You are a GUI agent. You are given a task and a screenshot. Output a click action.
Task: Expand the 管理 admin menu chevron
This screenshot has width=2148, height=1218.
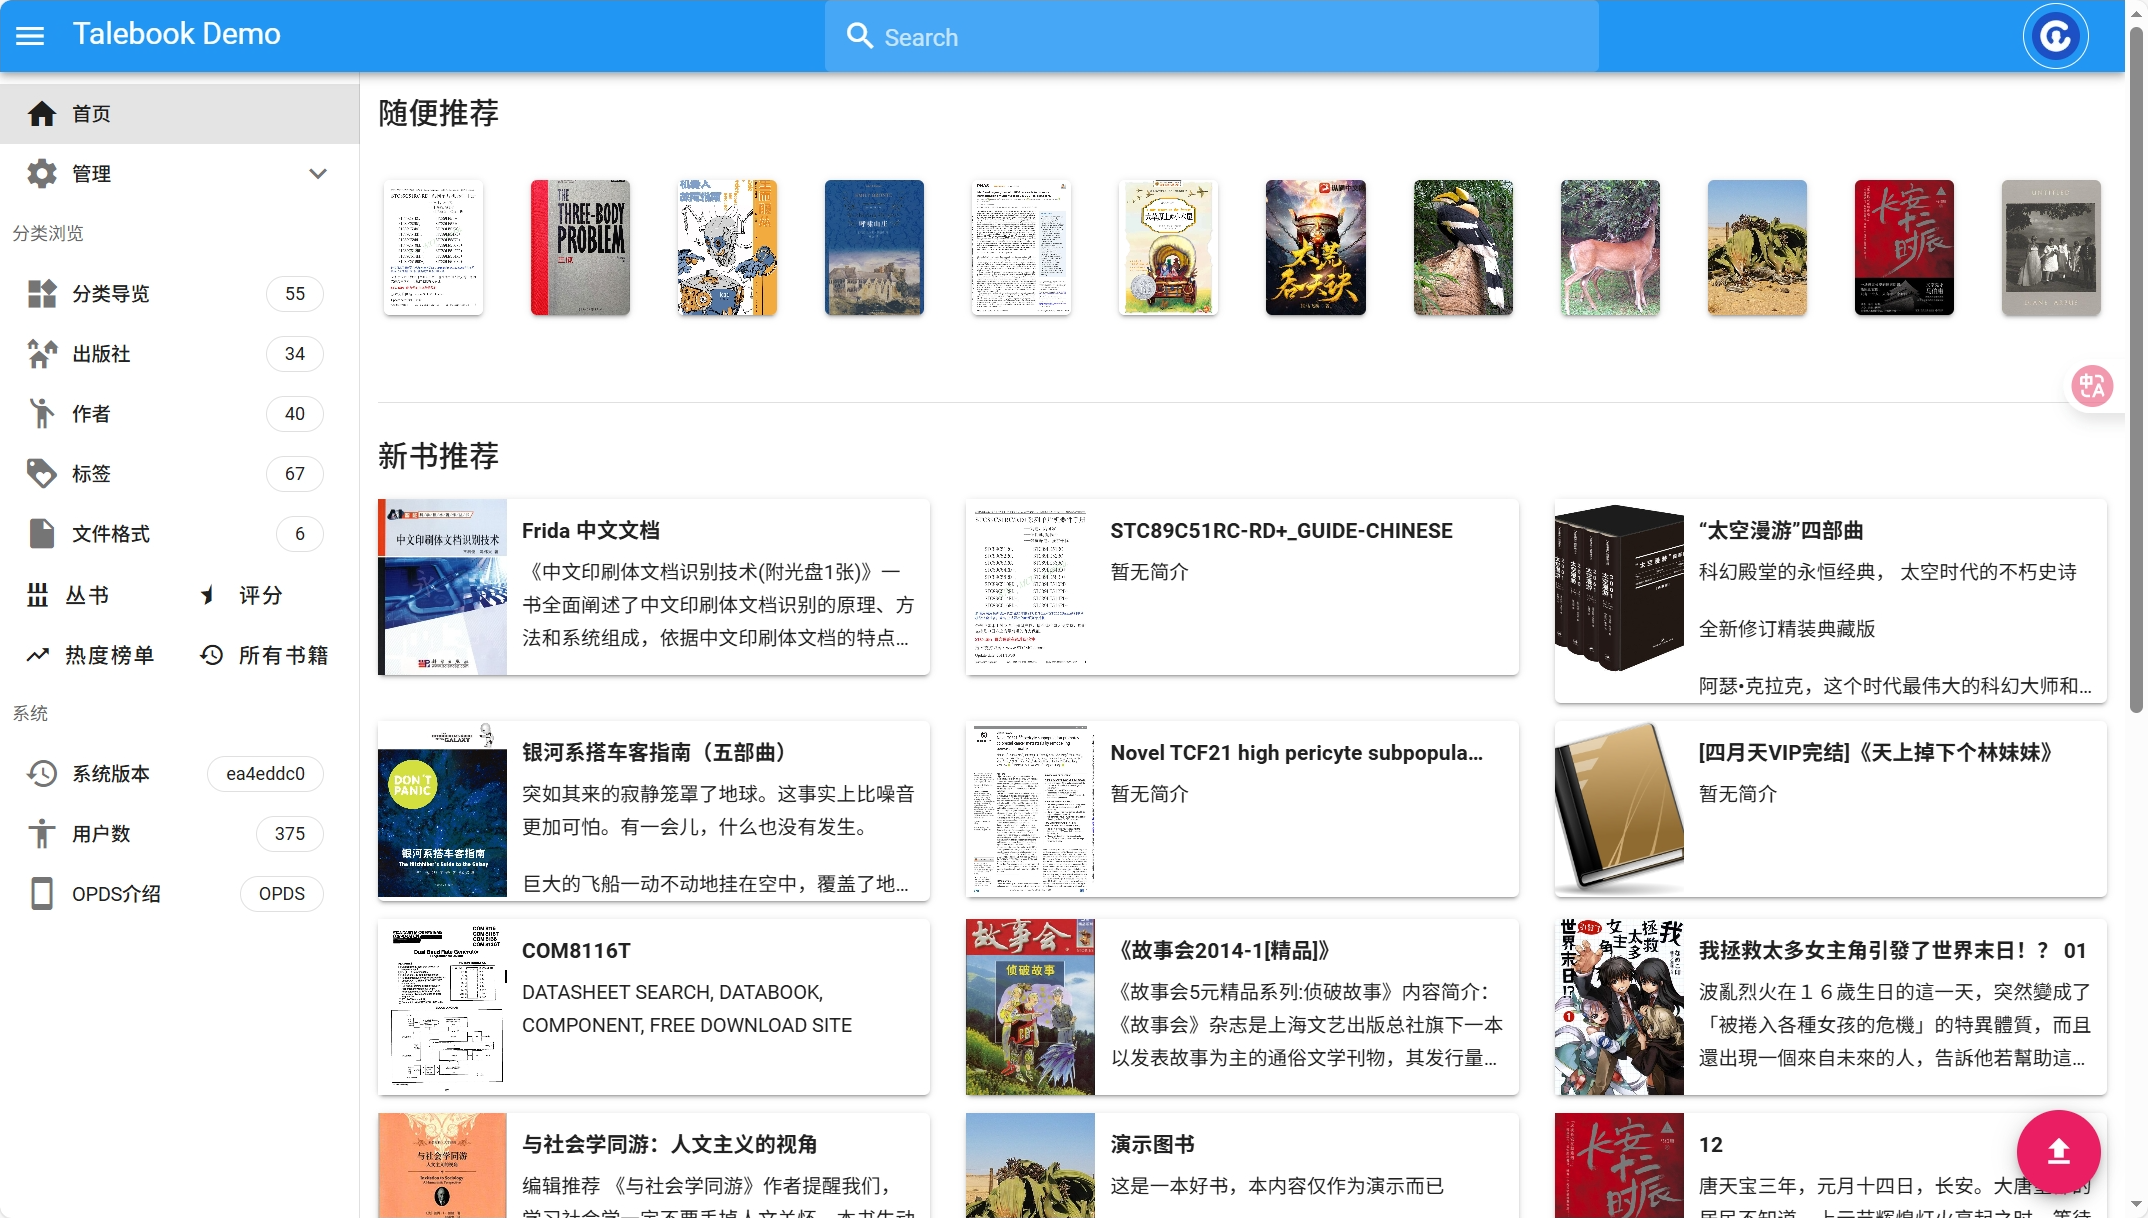click(x=318, y=174)
